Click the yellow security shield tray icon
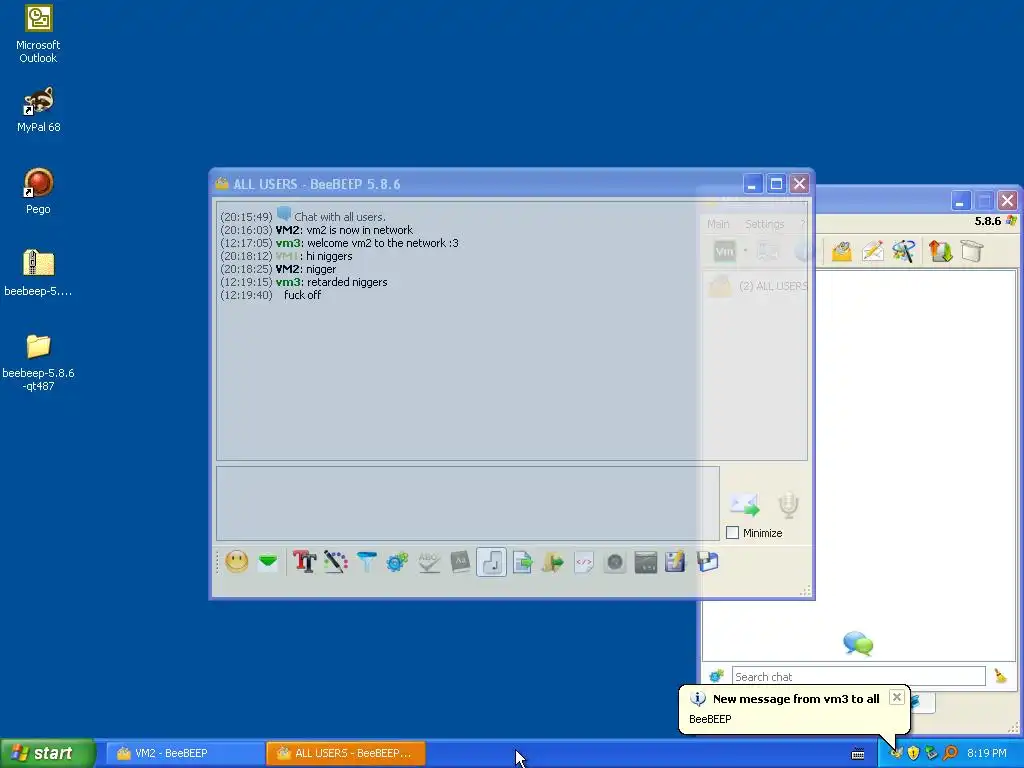 914,753
